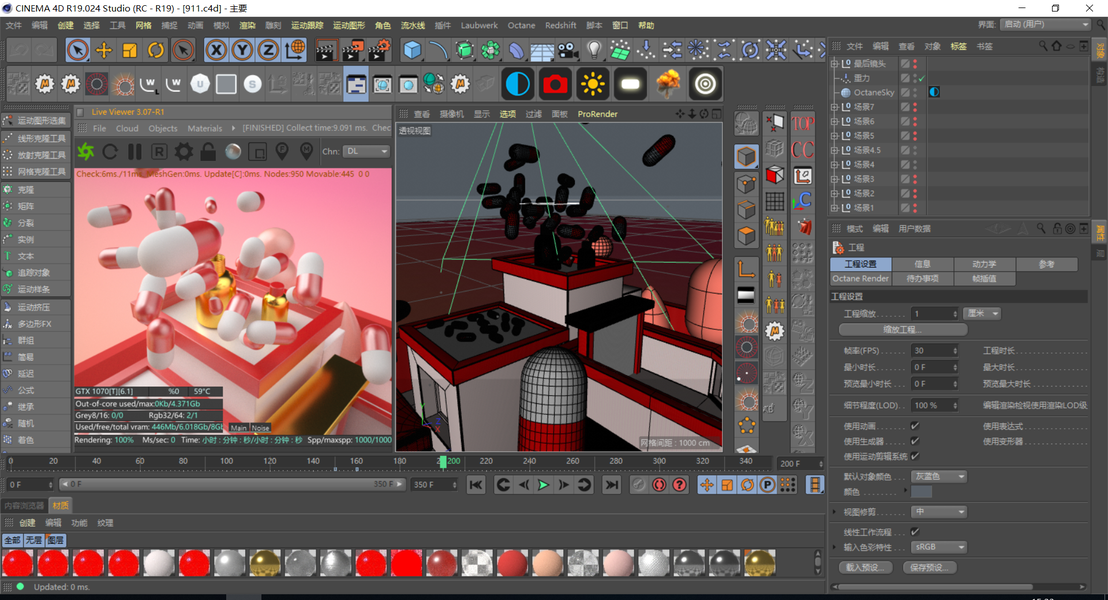Toggle 线性工作流程 checkbox
The width and height of the screenshot is (1108, 600).
click(x=915, y=531)
